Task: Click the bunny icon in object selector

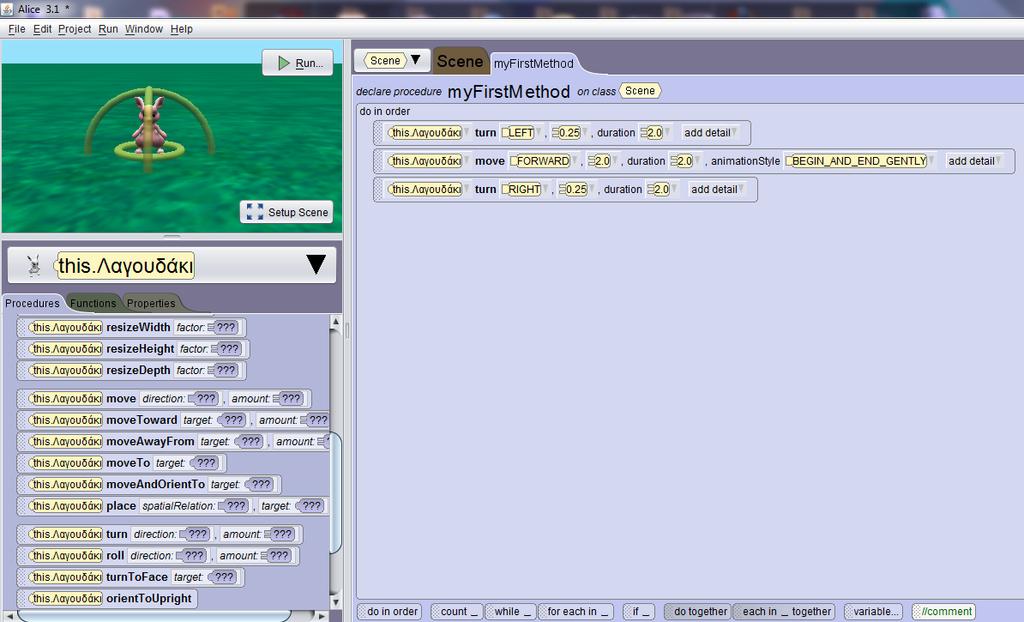Action: (34, 265)
